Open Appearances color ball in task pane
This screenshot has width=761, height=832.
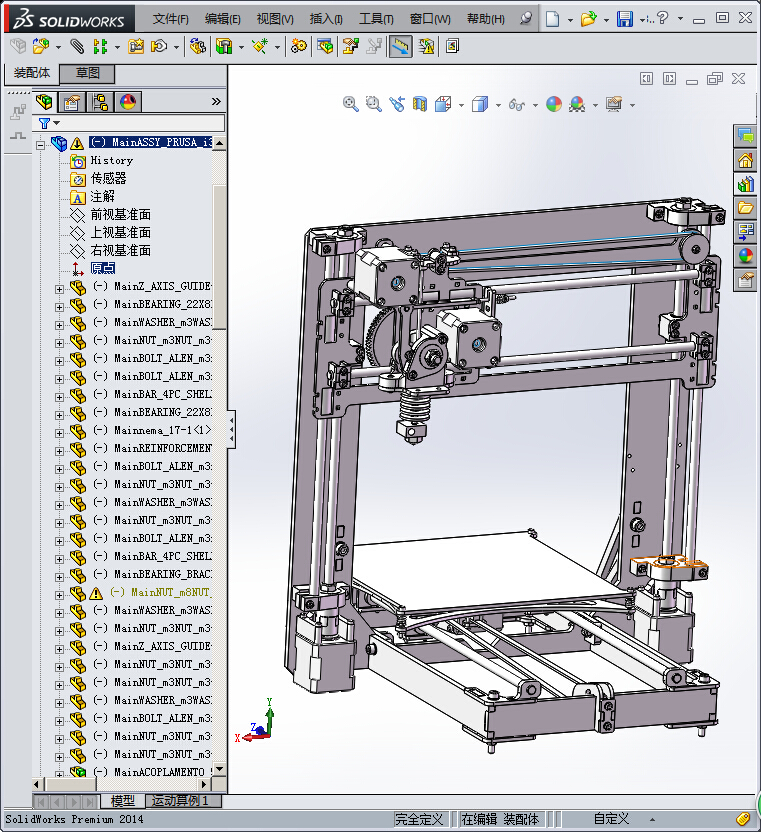[x=745, y=256]
